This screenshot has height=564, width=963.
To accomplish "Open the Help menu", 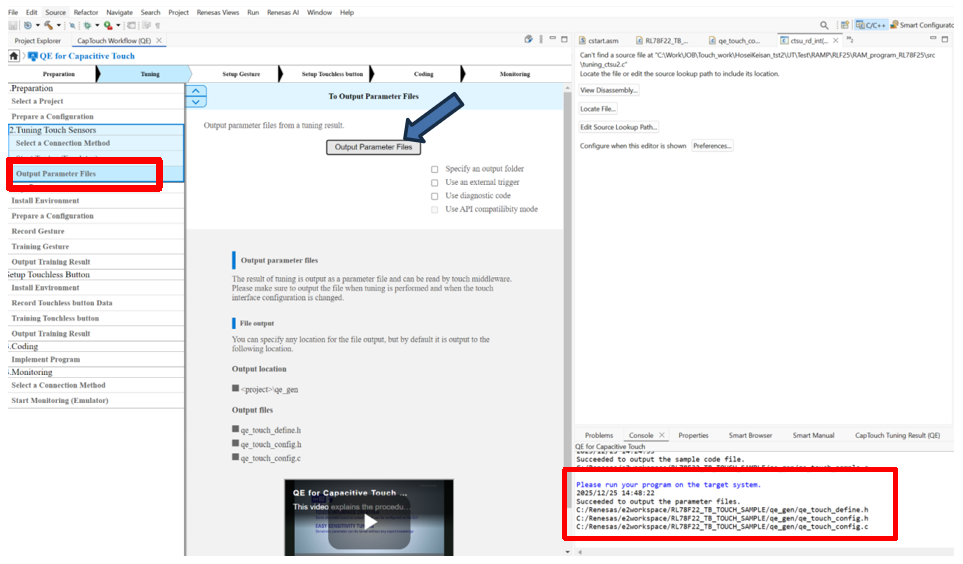I will (x=347, y=12).
